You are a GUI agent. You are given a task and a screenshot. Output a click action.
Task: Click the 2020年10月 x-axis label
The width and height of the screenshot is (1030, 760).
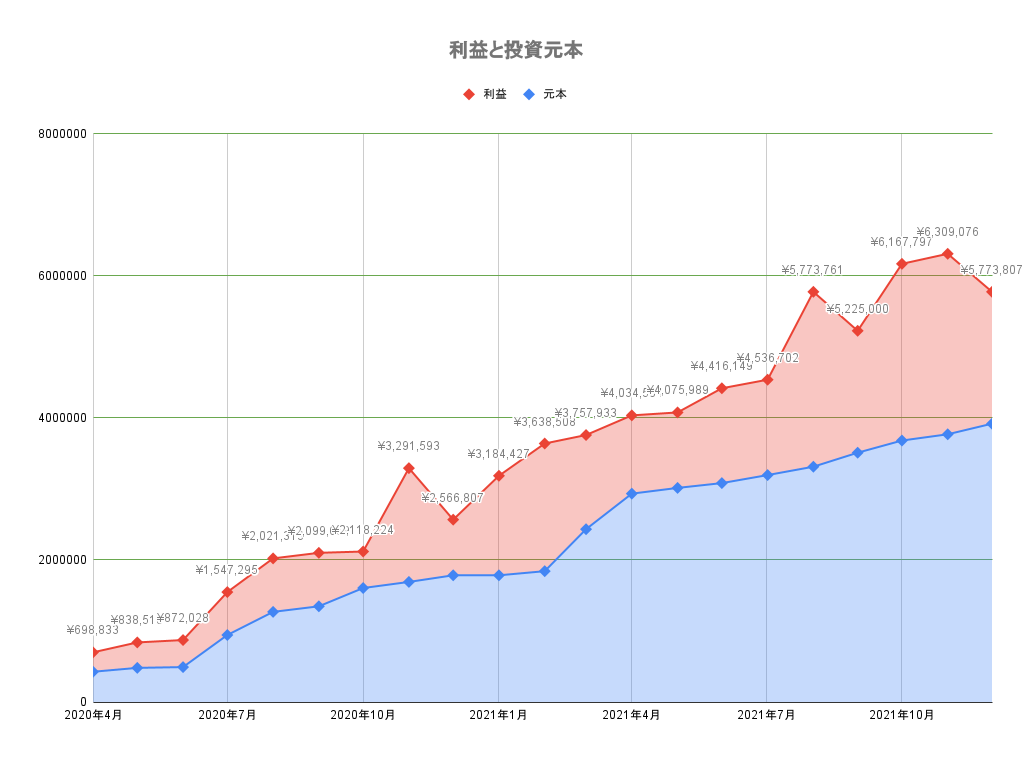click(363, 715)
